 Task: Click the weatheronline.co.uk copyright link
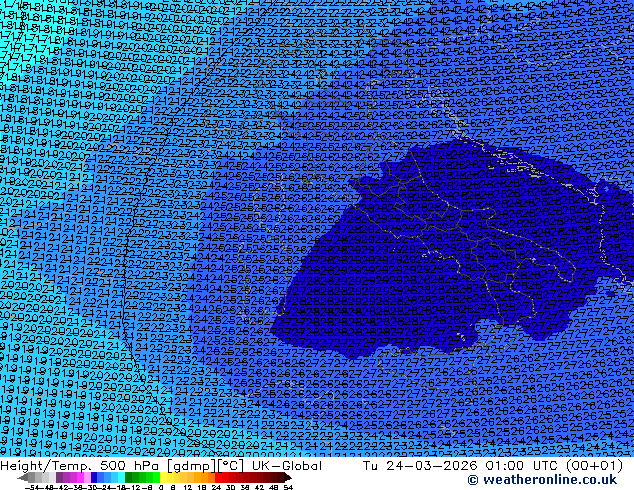click(542, 480)
